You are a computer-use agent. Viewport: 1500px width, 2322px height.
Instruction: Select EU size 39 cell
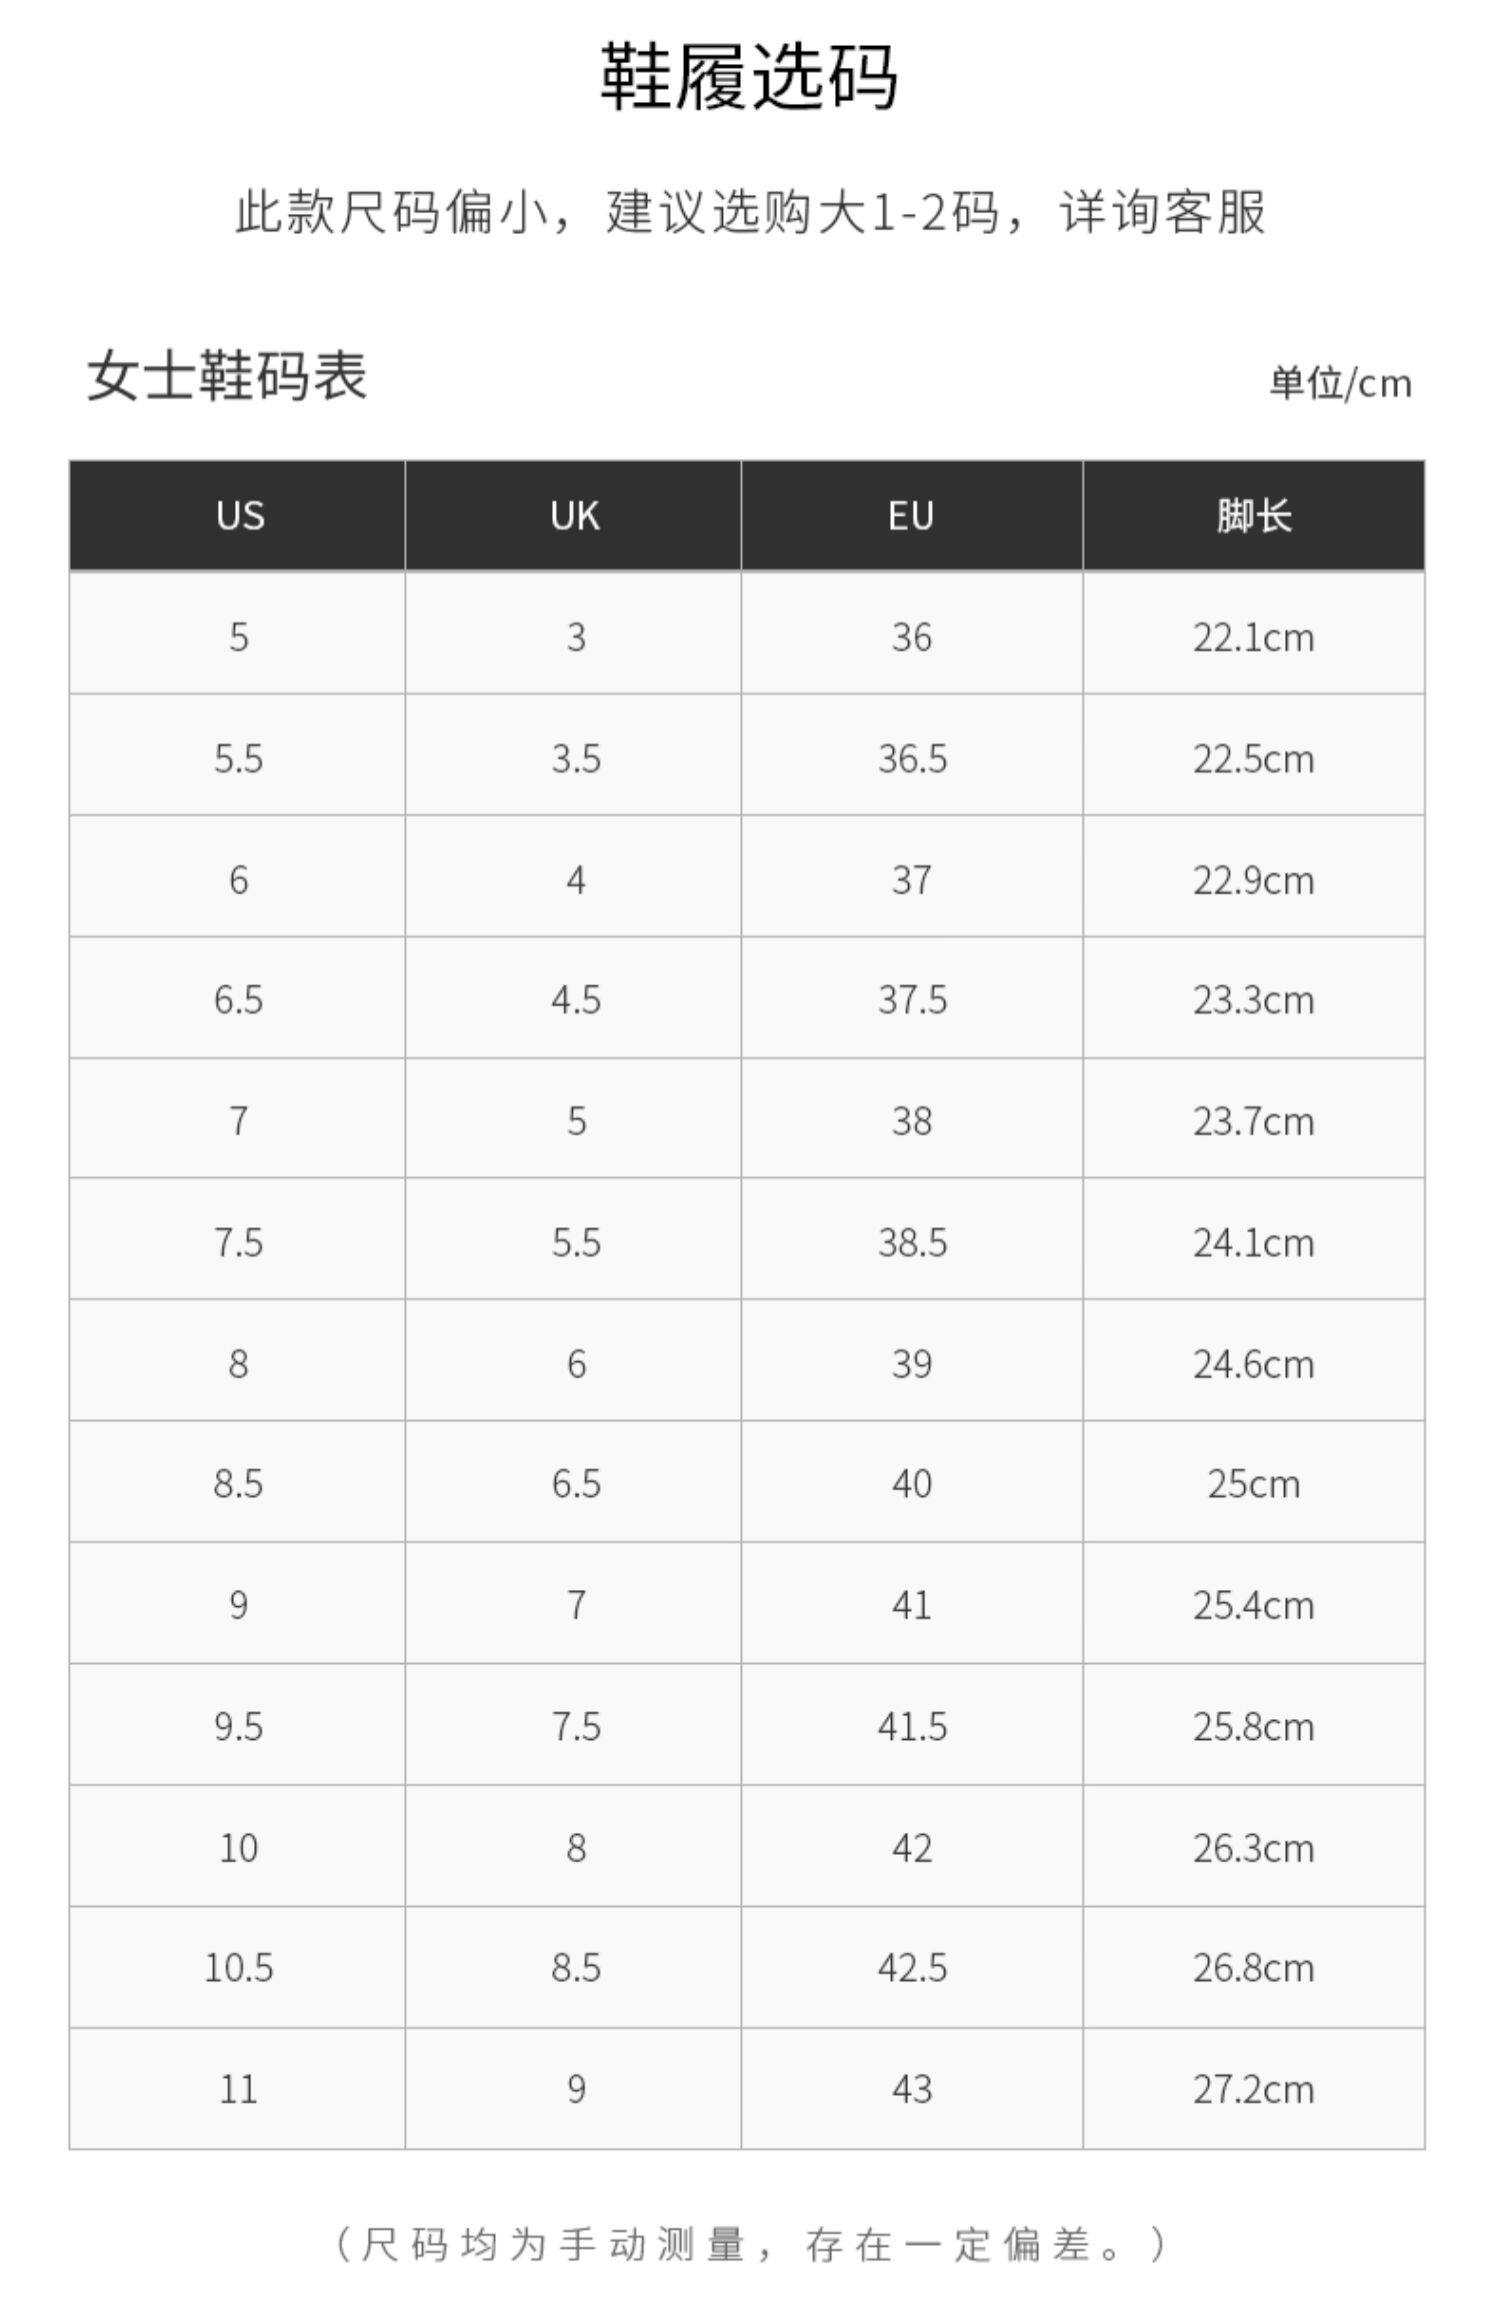pos(911,1364)
